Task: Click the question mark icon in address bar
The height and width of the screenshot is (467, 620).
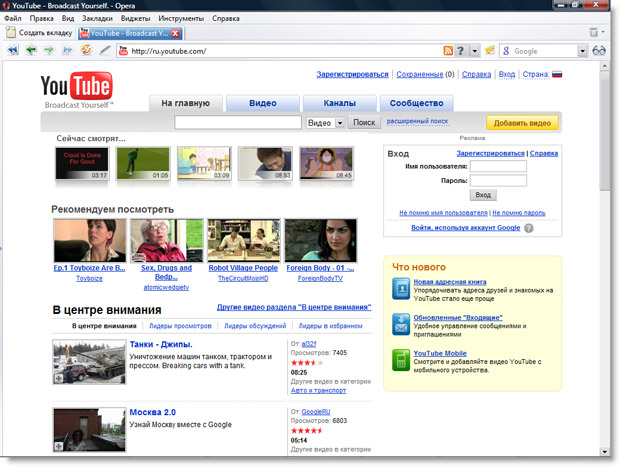Action: [460, 51]
